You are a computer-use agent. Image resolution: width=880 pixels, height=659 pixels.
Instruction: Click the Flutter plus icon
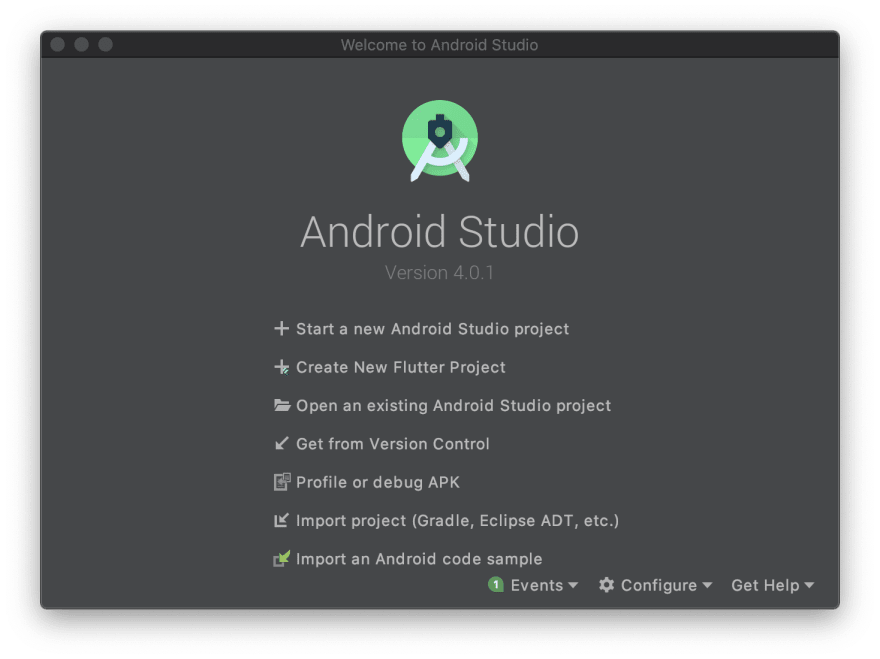tap(281, 367)
